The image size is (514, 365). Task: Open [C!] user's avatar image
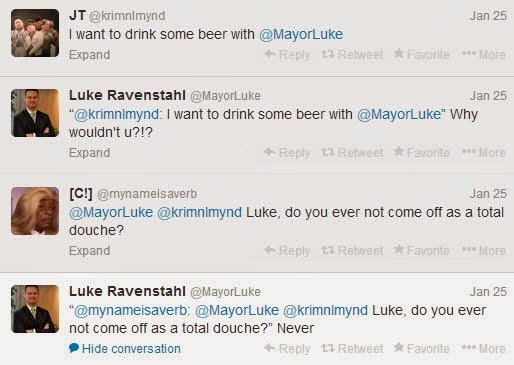35,211
